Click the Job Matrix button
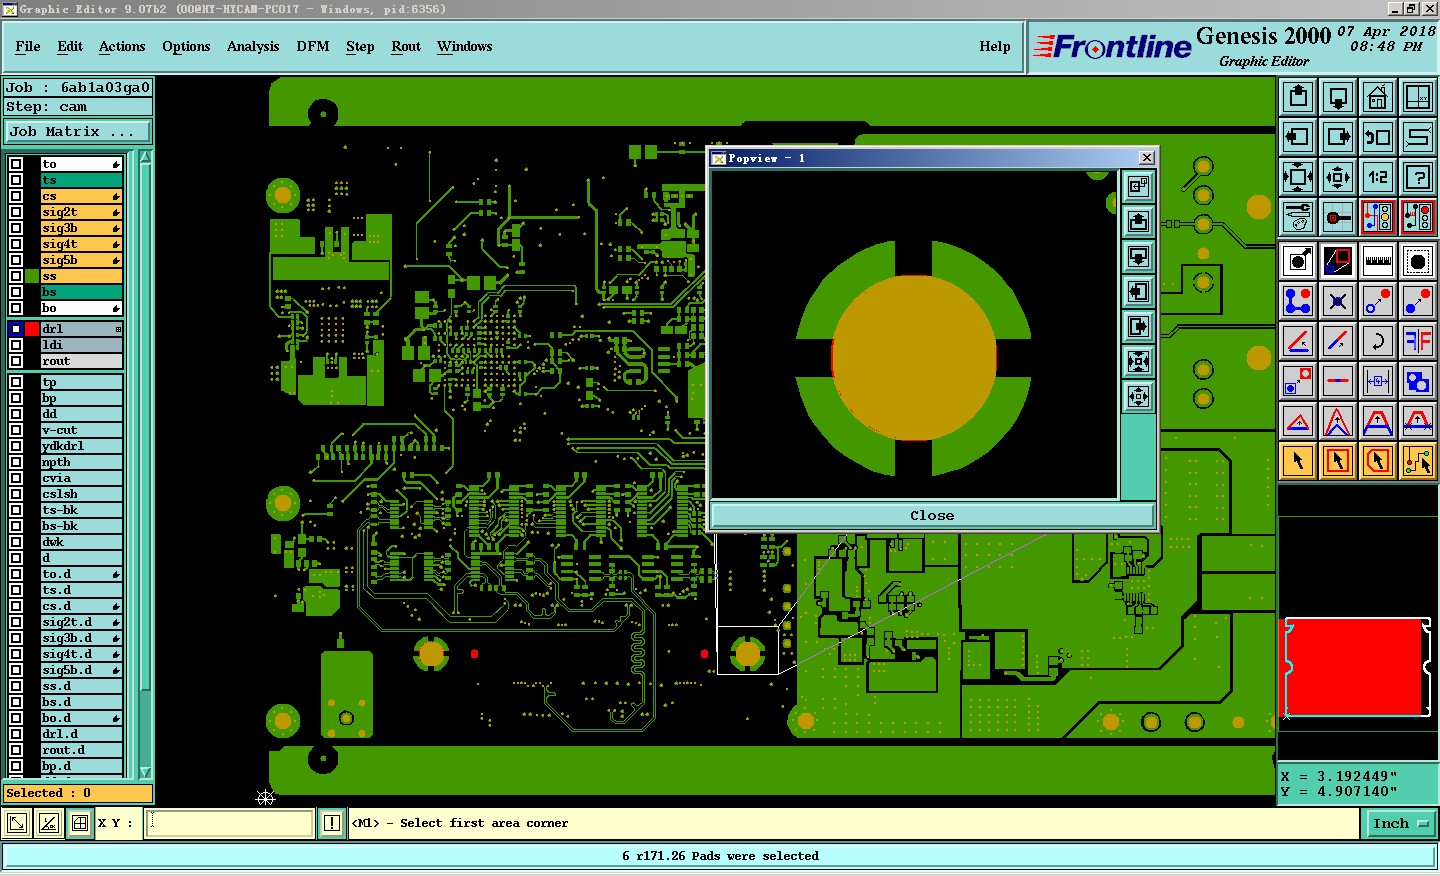The width and height of the screenshot is (1440, 876). pos(78,131)
